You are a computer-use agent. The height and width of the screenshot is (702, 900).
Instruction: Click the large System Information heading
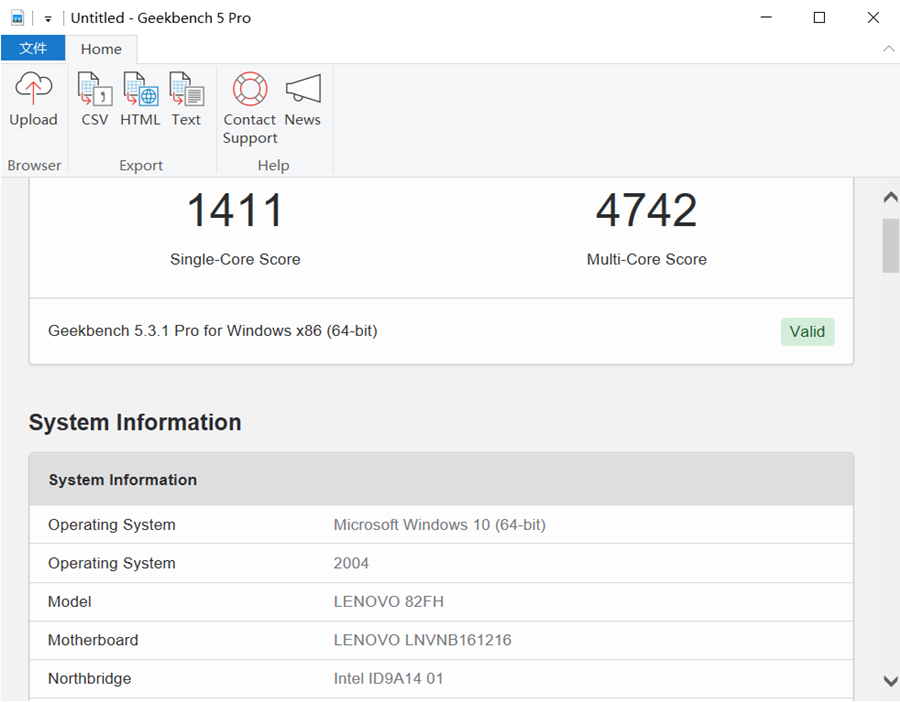pyautogui.click(x=135, y=422)
